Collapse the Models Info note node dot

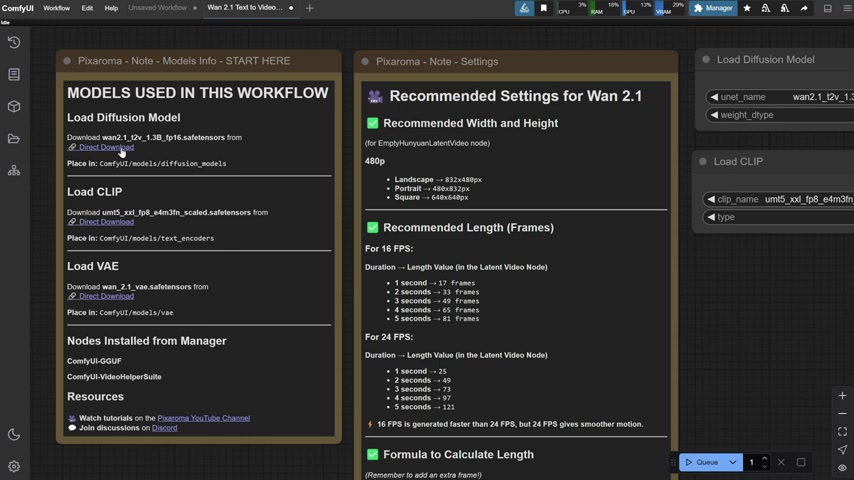click(x=67, y=61)
